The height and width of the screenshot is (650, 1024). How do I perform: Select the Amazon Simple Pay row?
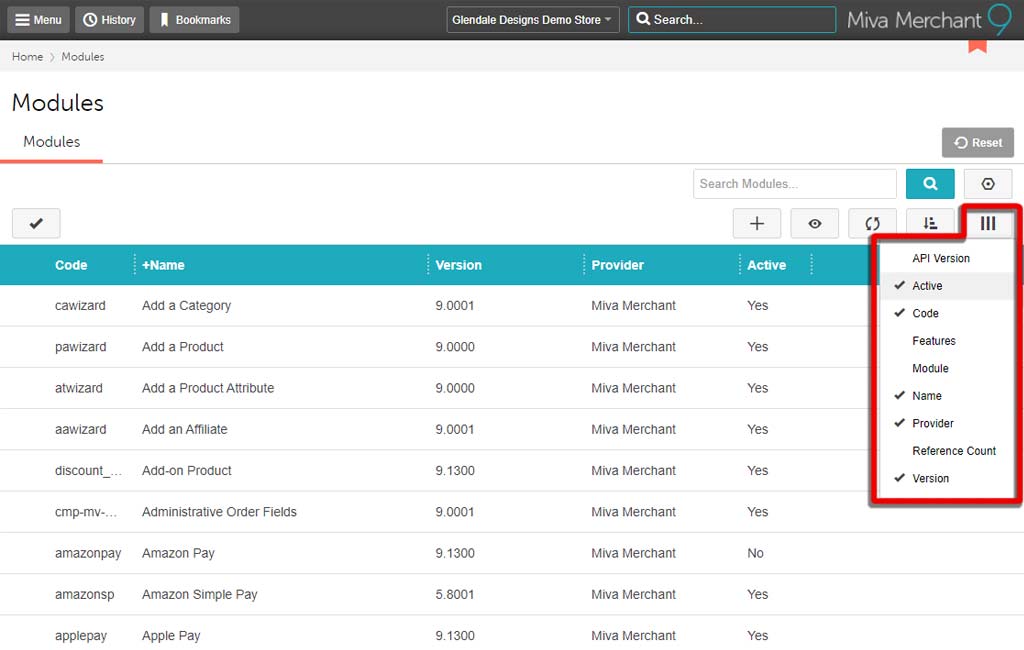click(512, 594)
